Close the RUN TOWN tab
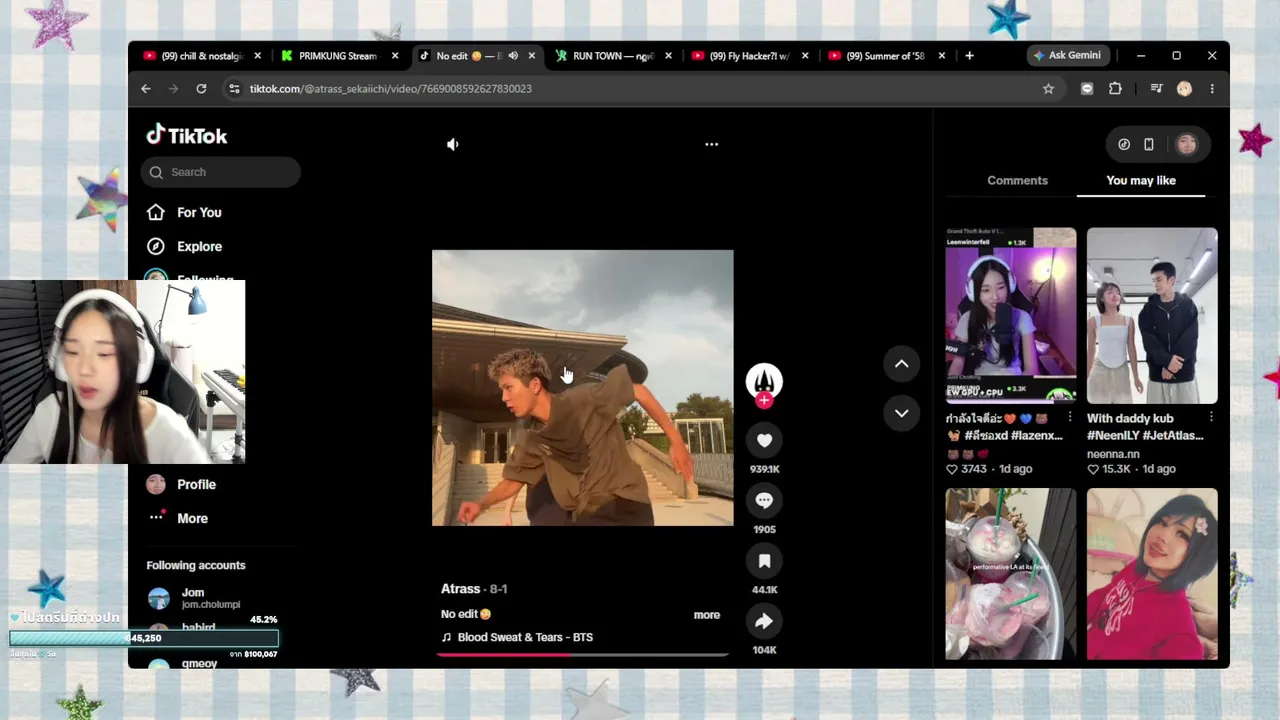Viewport: 1280px width, 720px height. [x=668, y=56]
